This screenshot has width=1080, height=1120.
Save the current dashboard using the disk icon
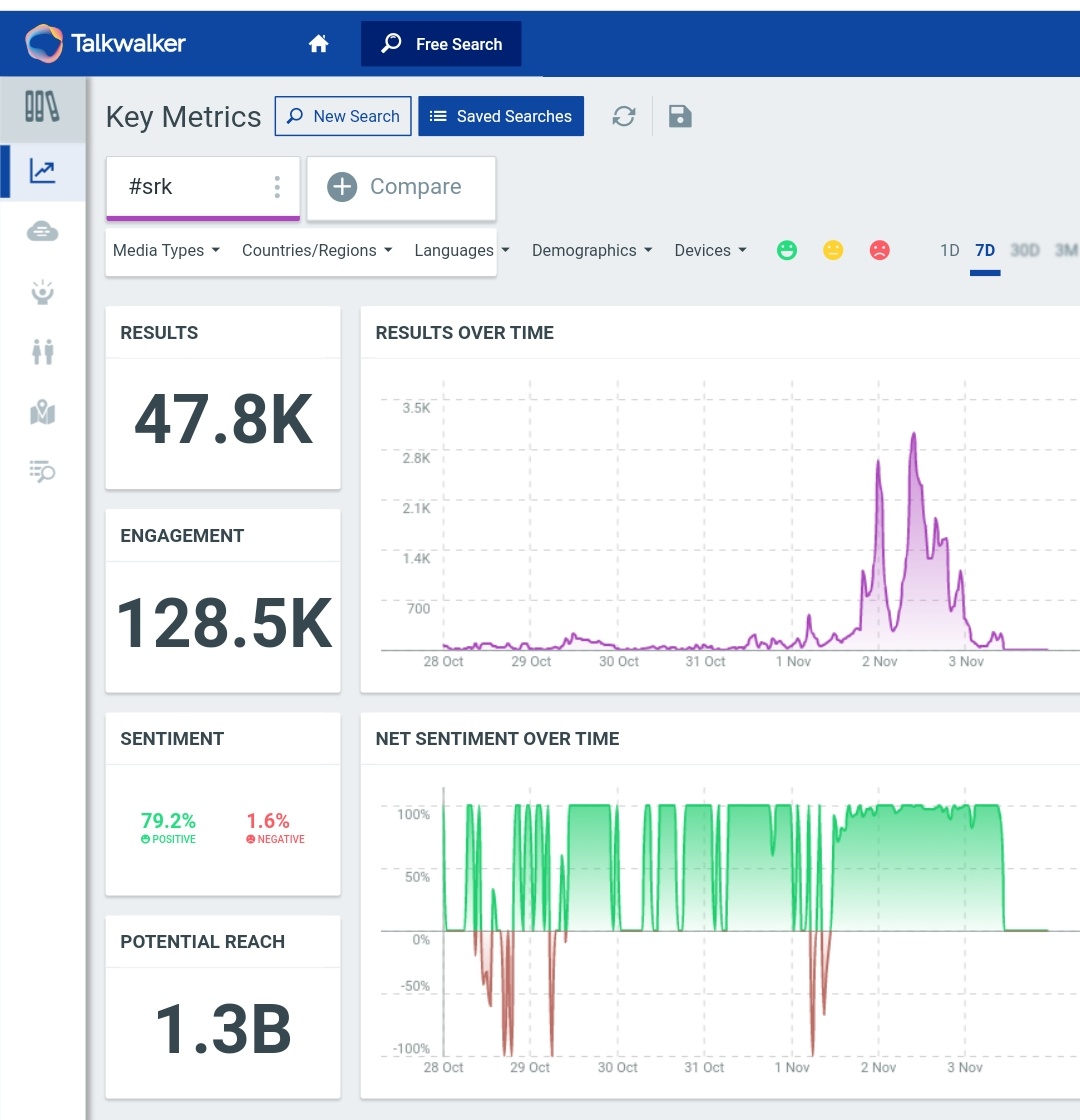click(680, 116)
